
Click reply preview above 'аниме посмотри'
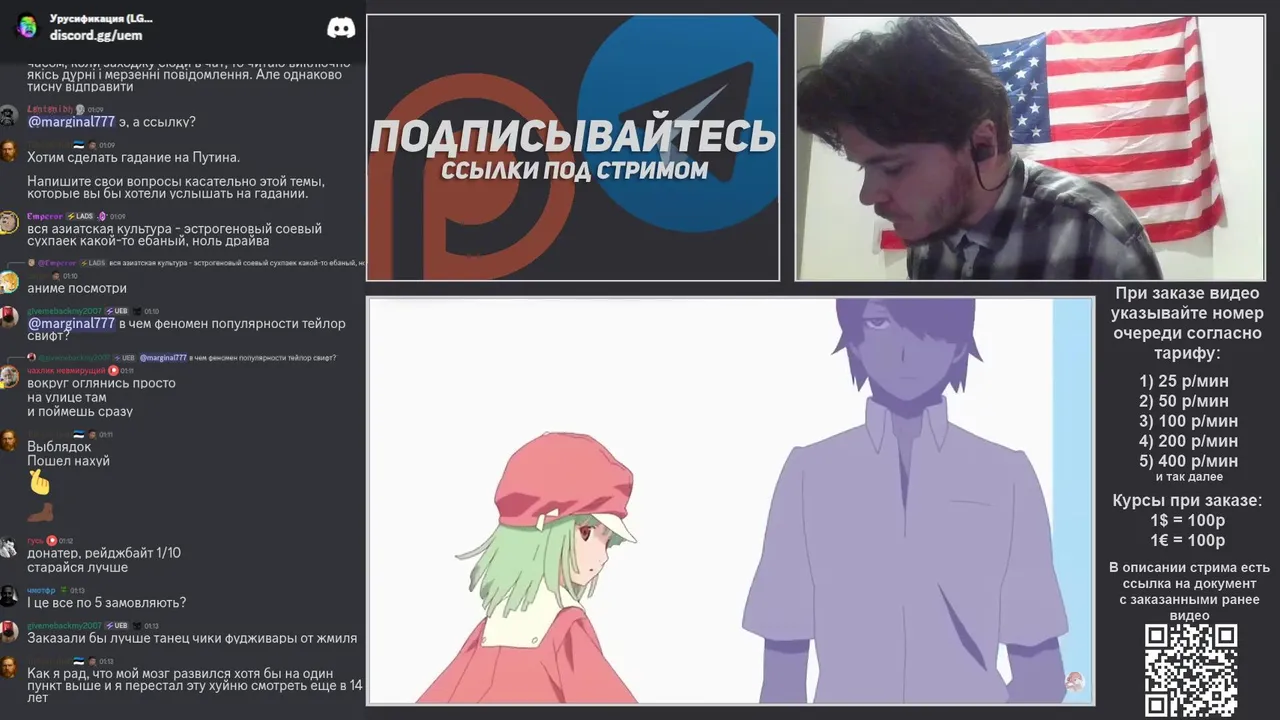point(195,263)
